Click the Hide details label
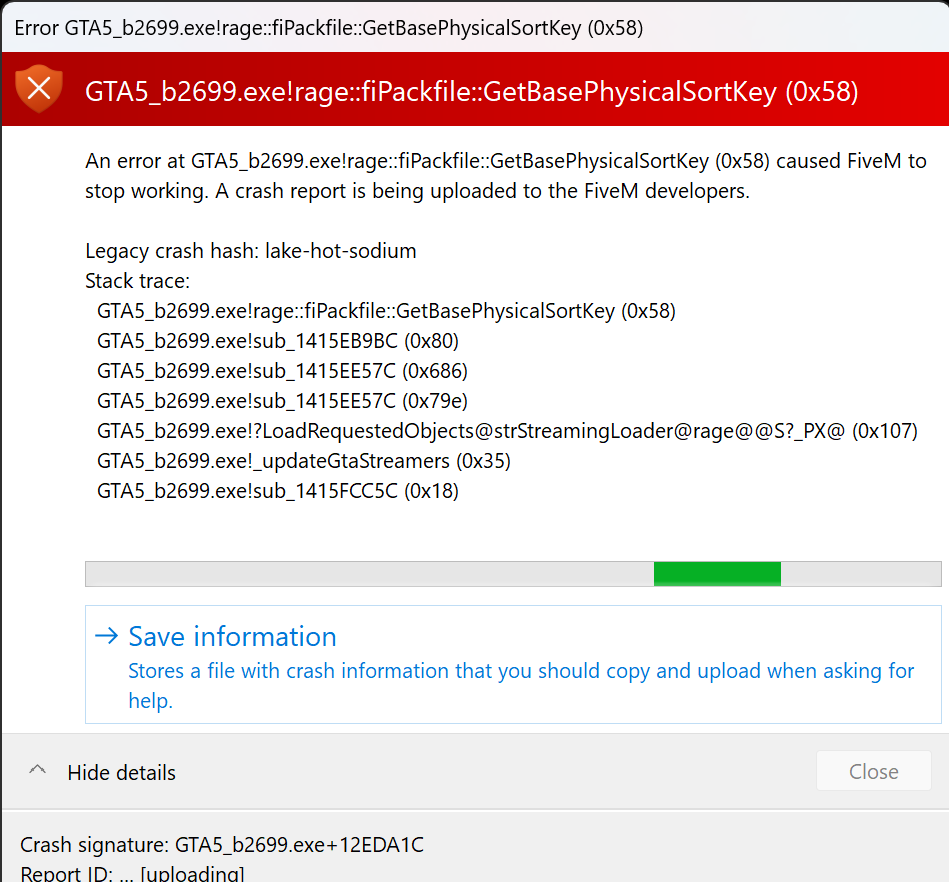The height and width of the screenshot is (882, 949). (x=121, y=772)
